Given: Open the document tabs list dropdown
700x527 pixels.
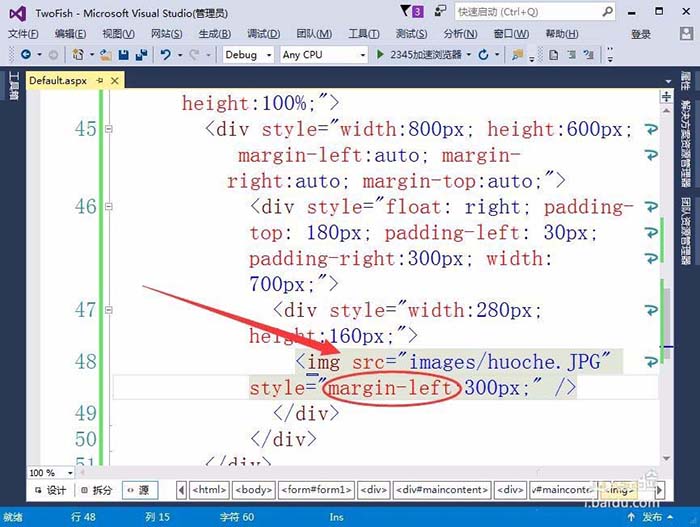Looking at the screenshot, I should 668,81.
